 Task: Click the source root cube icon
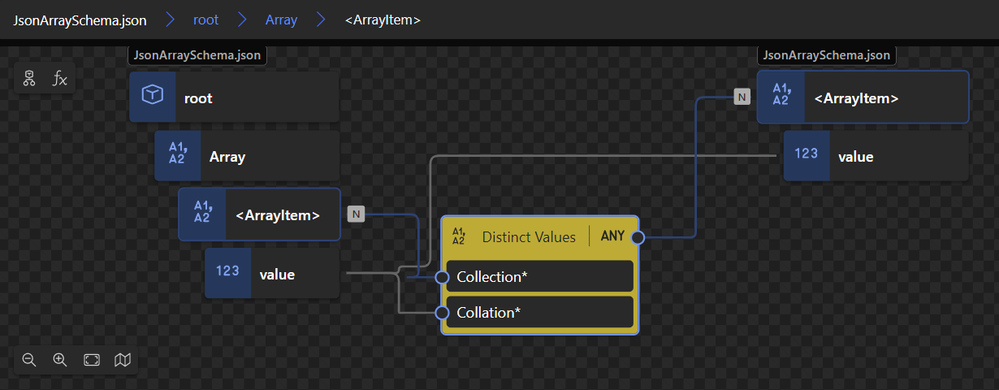(x=152, y=97)
